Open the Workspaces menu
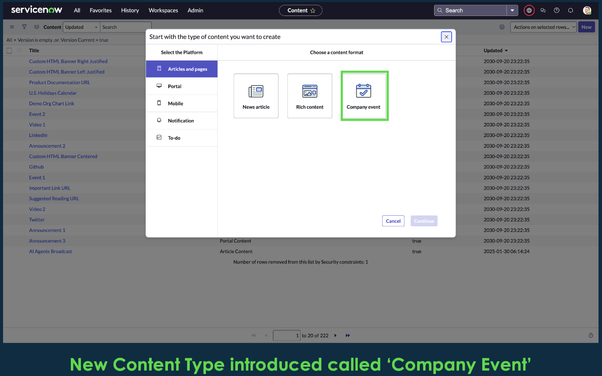Image resolution: width=602 pixels, height=376 pixels. click(163, 10)
